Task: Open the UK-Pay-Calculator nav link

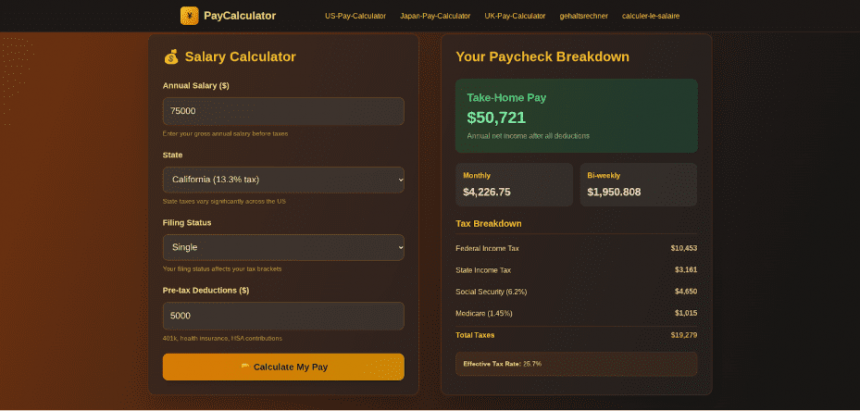Action: coord(515,16)
